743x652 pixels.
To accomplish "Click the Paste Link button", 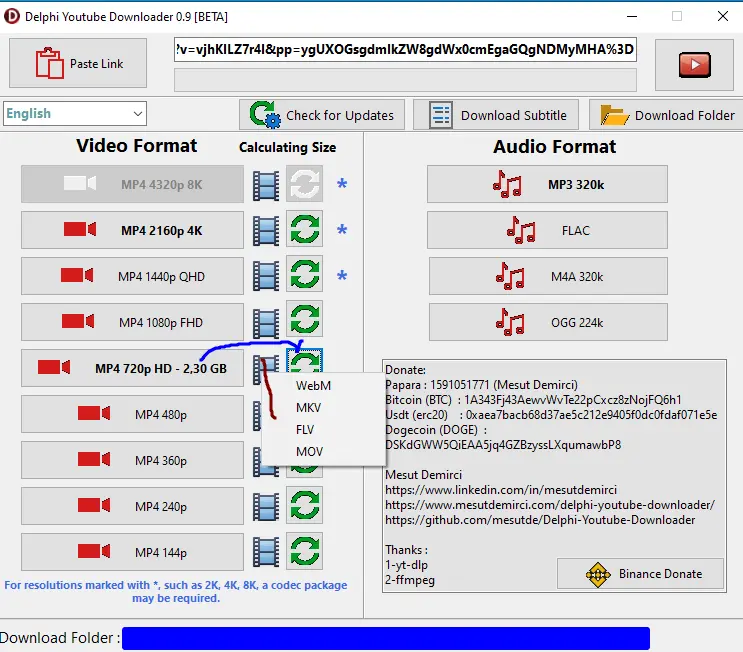I will [78, 63].
